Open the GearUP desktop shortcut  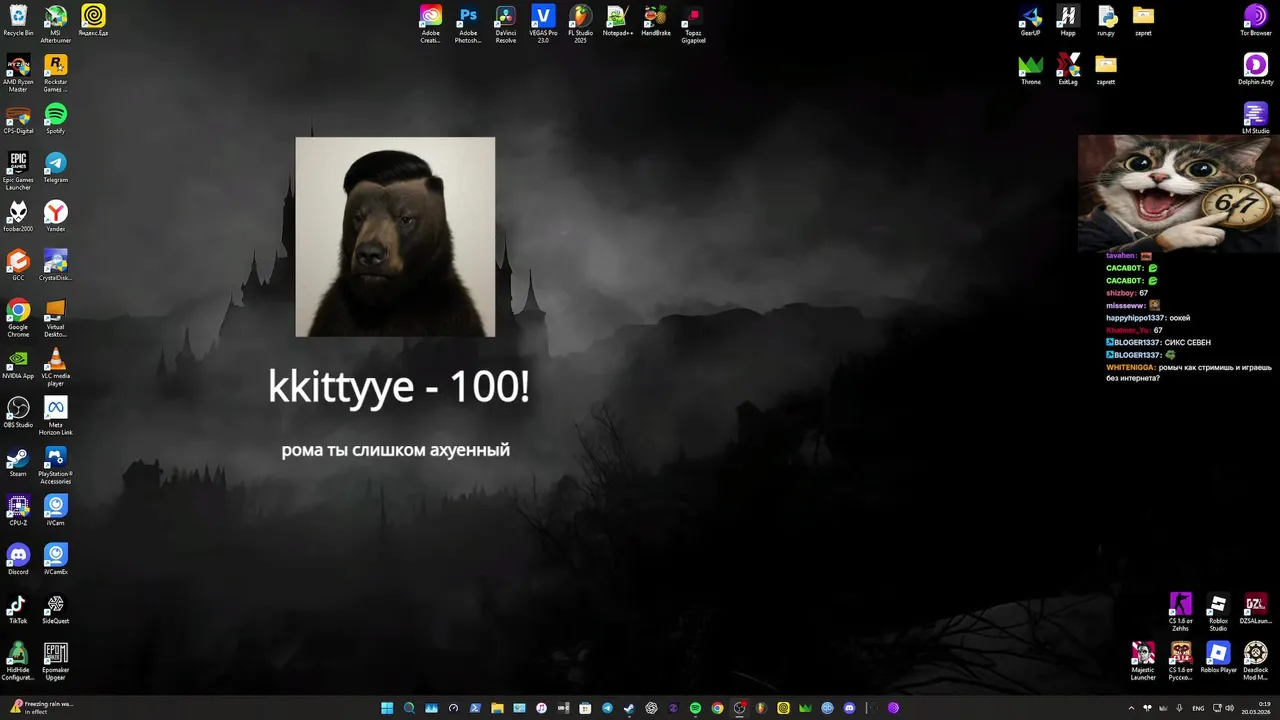point(1031,20)
